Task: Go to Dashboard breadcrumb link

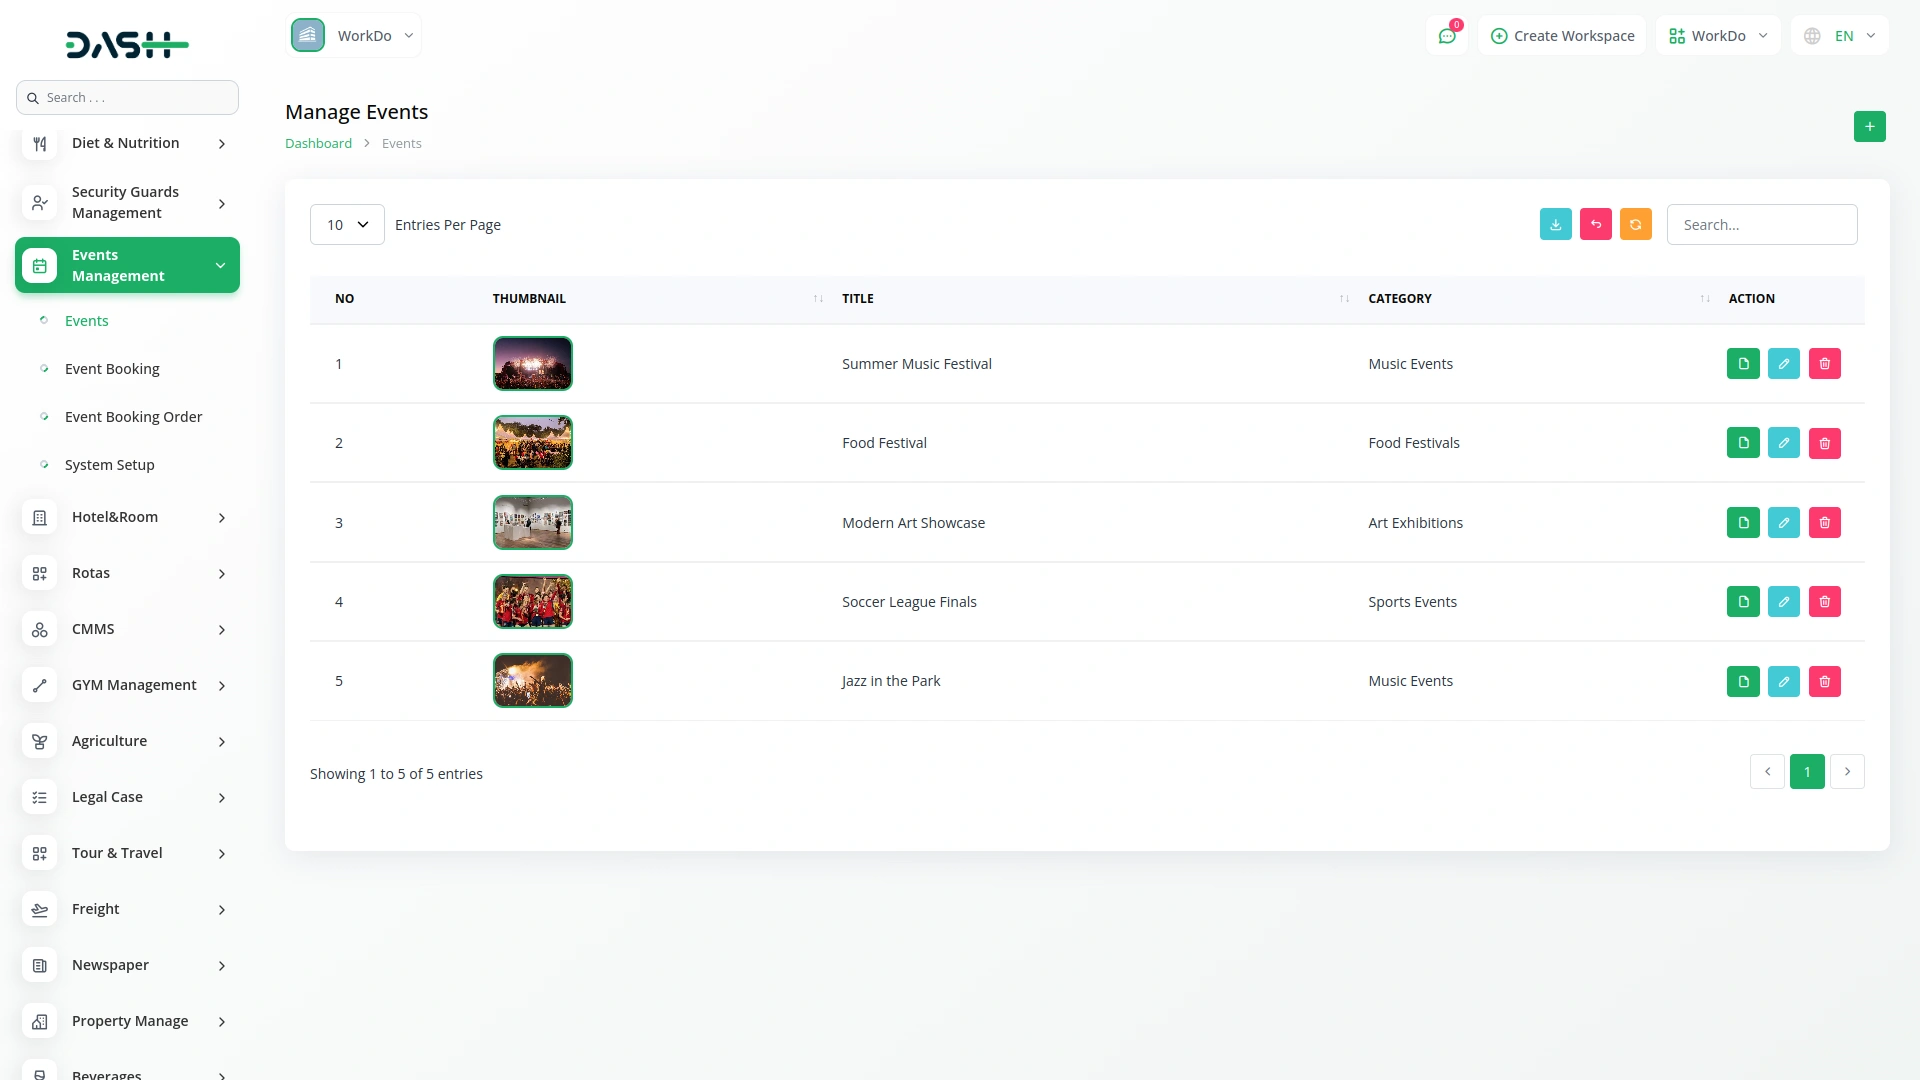Action: pyautogui.click(x=318, y=144)
